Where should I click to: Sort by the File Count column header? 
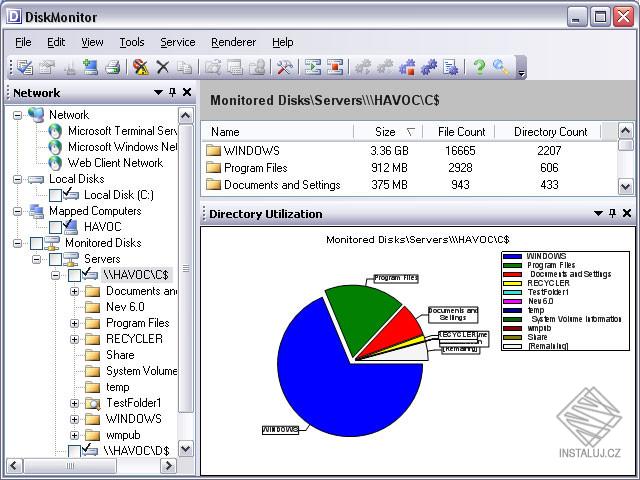[x=459, y=132]
